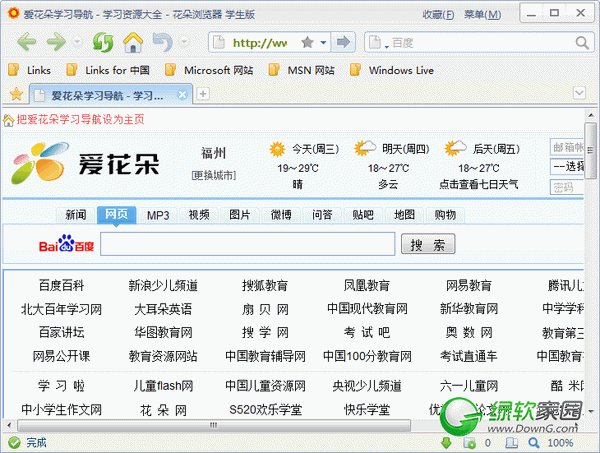Open the 凤凰教育 link
The width and height of the screenshot is (600, 453).
pos(367,285)
